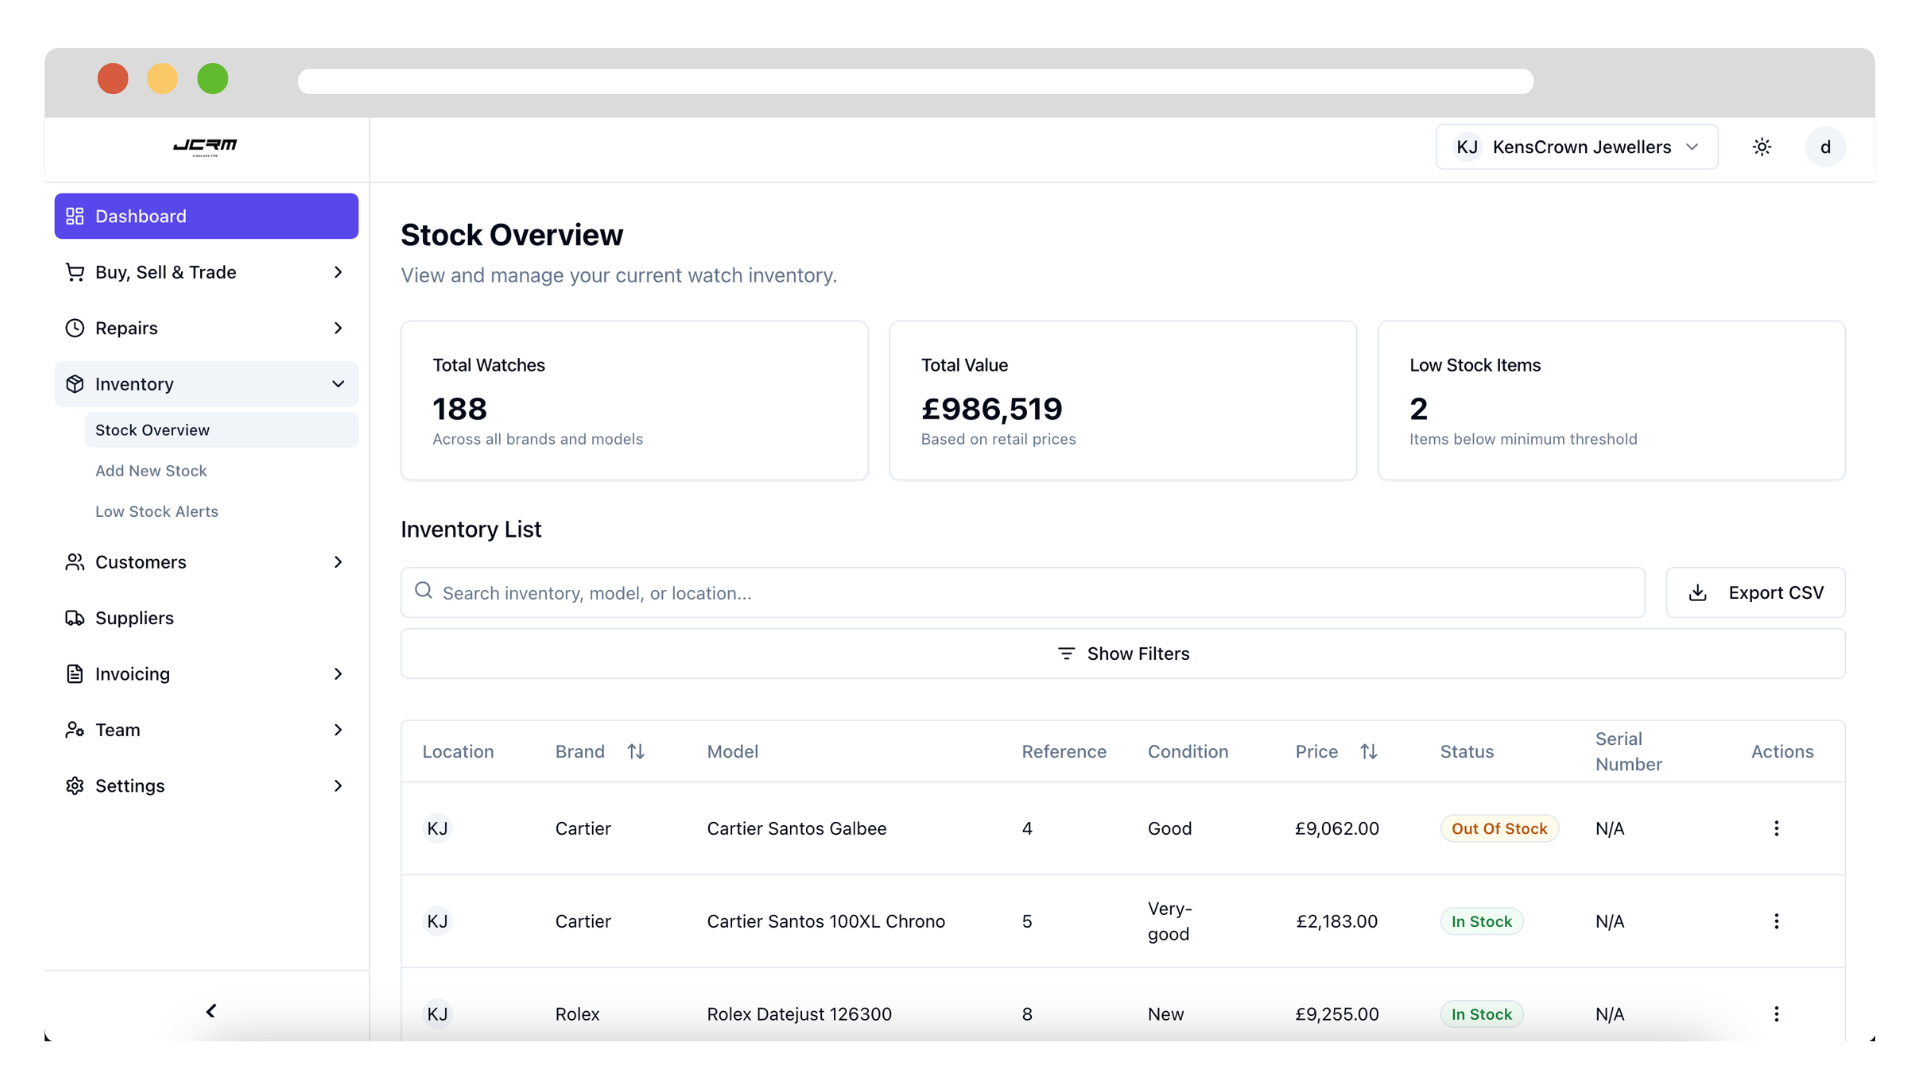Select Low Stock Alerts in the sidebar
Image resolution: width=1920 pixels, height=1080 pixels.
[156, 511]
